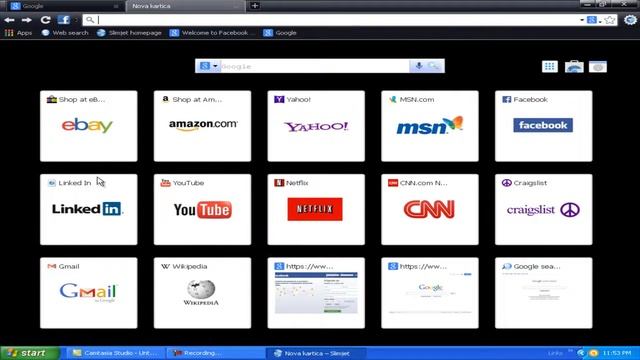Open the Gmail tile

tap(89, 293)
